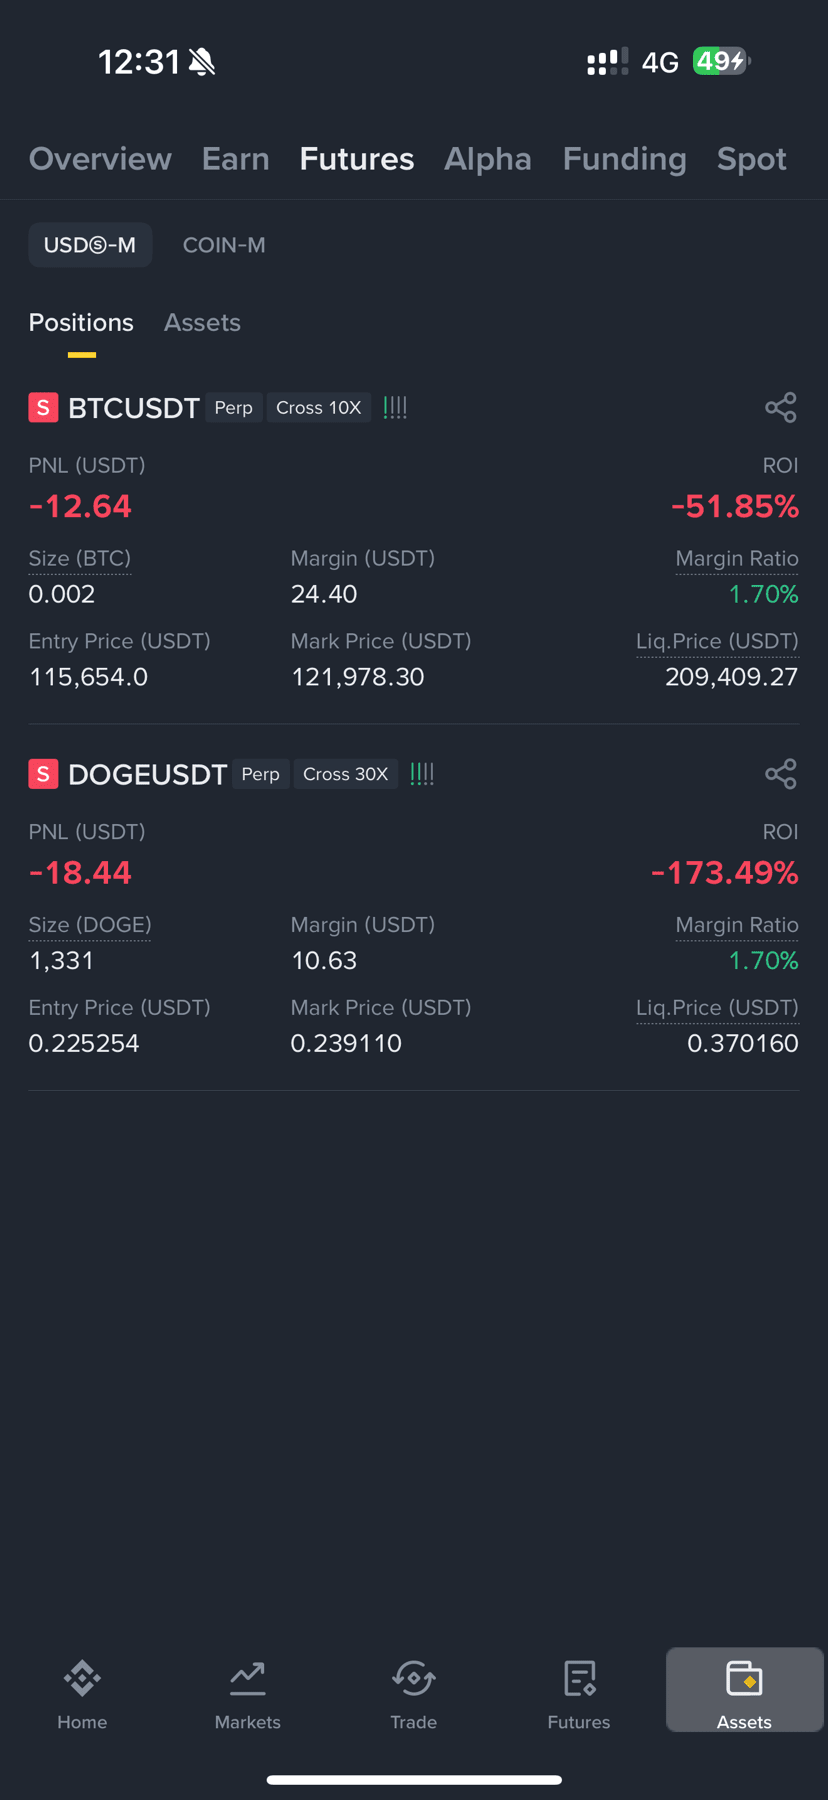The width and height of the screenshot is (828, 1800).
Task: Tap the Trade swap icon
Action: tap(413, 1679)
